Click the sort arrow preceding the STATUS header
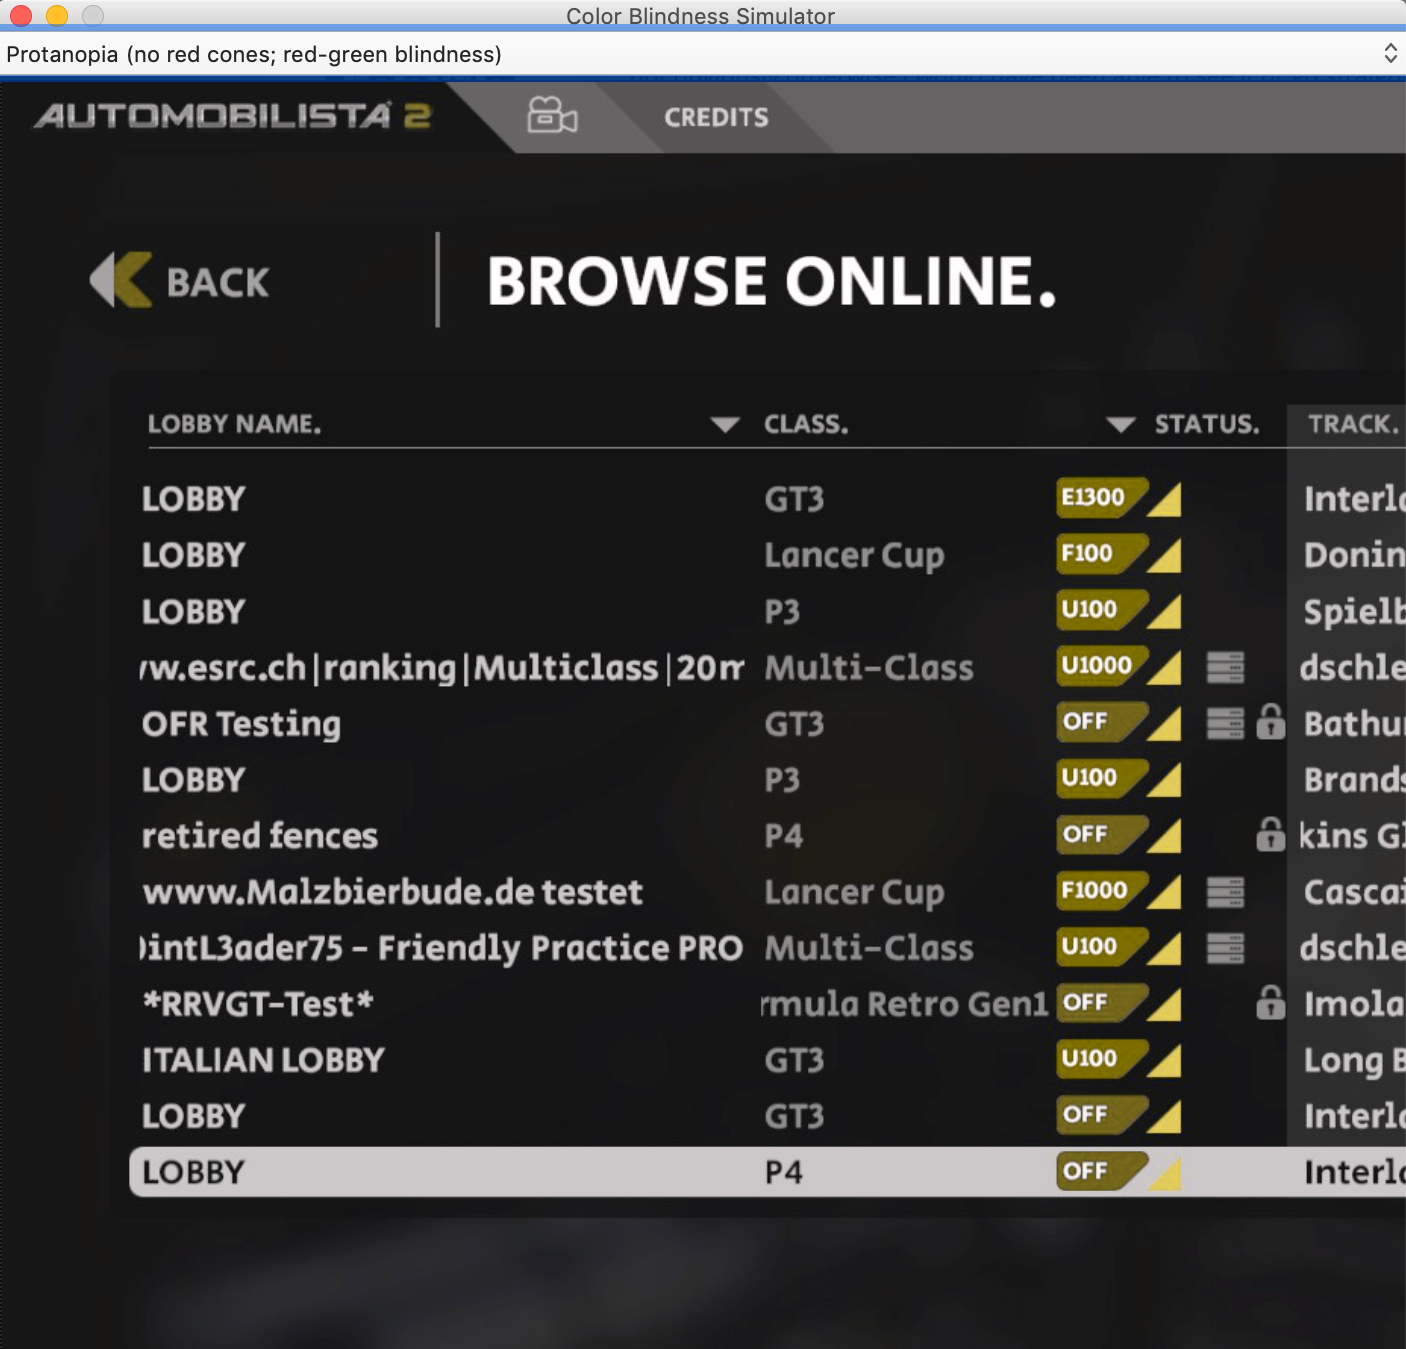The height and width of the screenshot is (1349, 1406). pos(1121,425)
